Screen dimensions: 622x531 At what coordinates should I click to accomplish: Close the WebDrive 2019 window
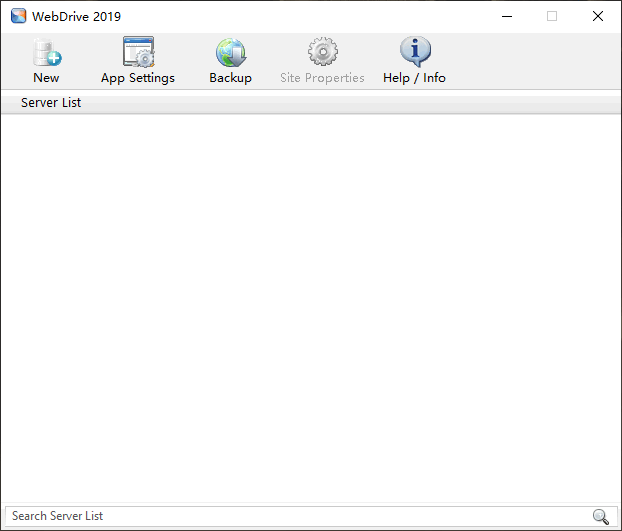click(x=598, y=16)
